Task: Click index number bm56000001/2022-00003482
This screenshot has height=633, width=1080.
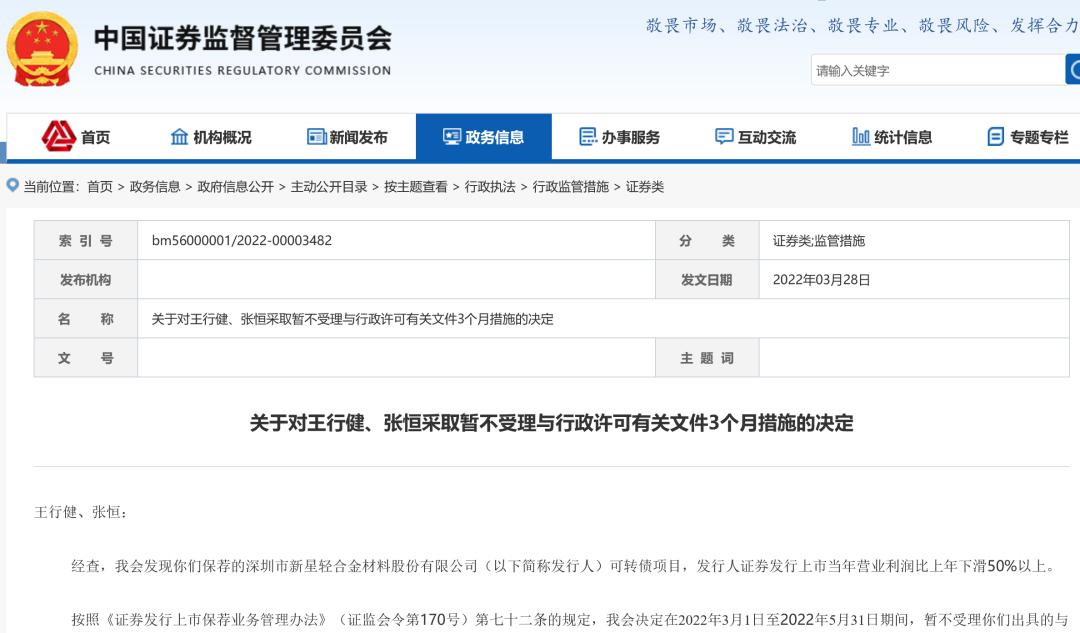Action: point(242,240)
